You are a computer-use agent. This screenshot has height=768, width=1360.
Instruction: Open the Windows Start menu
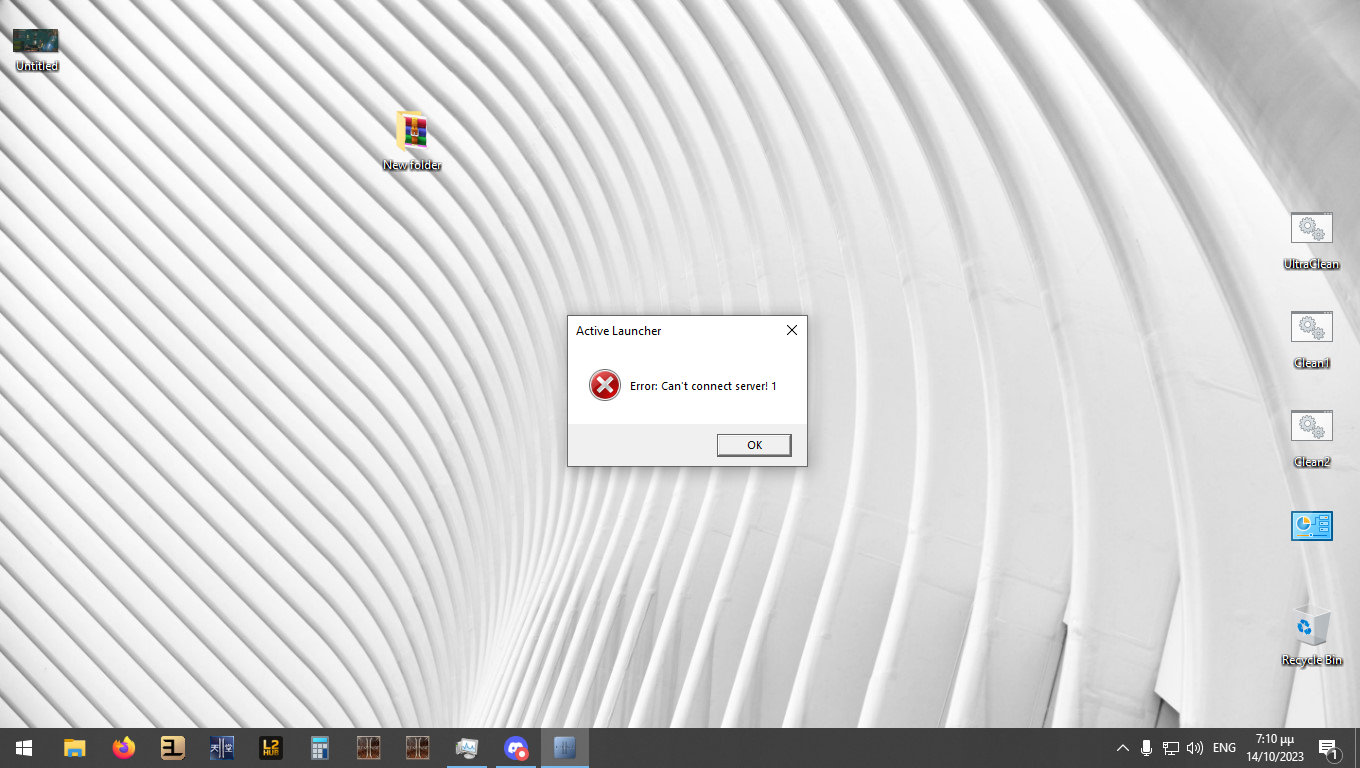click(24, 748)
